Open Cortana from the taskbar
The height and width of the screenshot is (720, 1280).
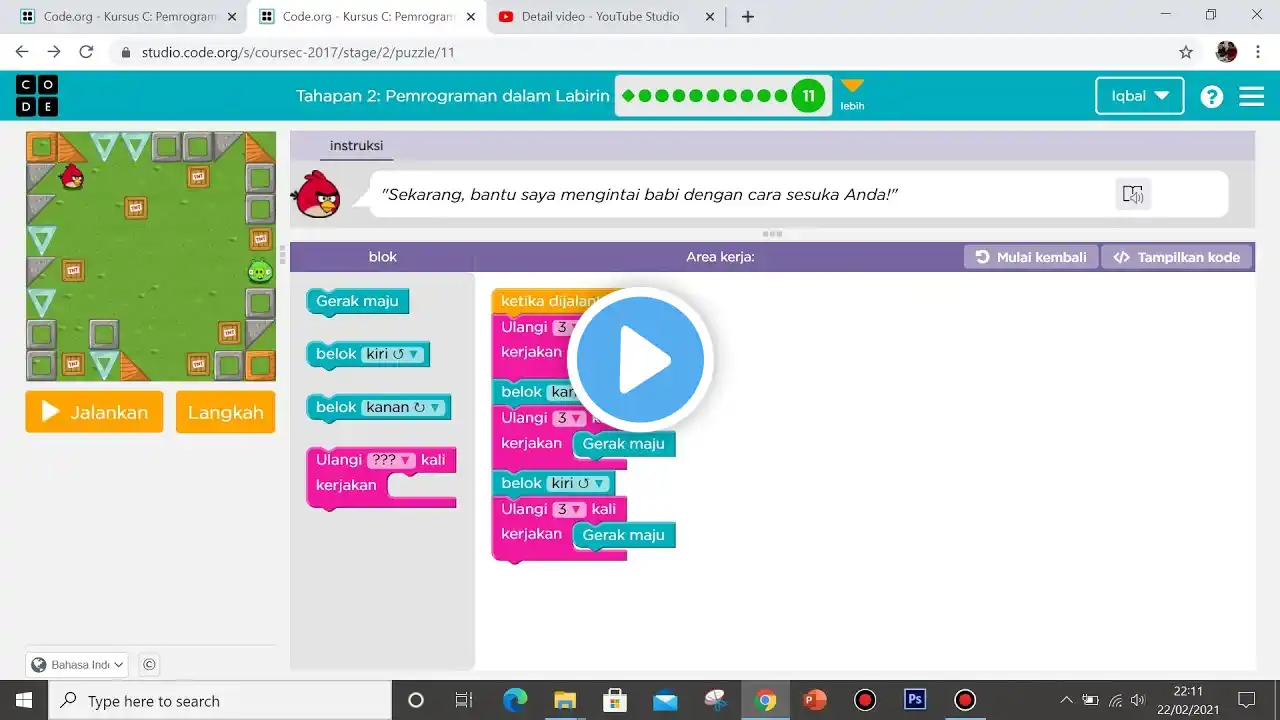416,700
